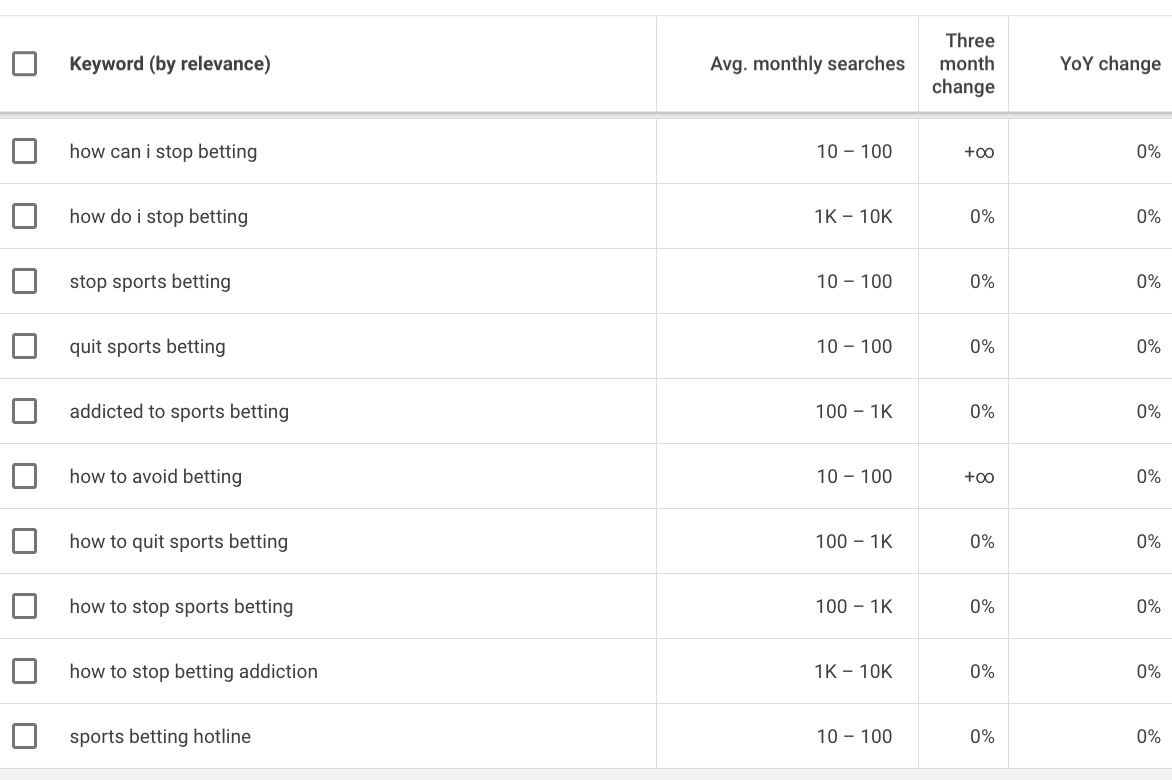Screen dimensions: 1172x780
Task: Check the 'addicted to sports betting' row
Action: 24,411
